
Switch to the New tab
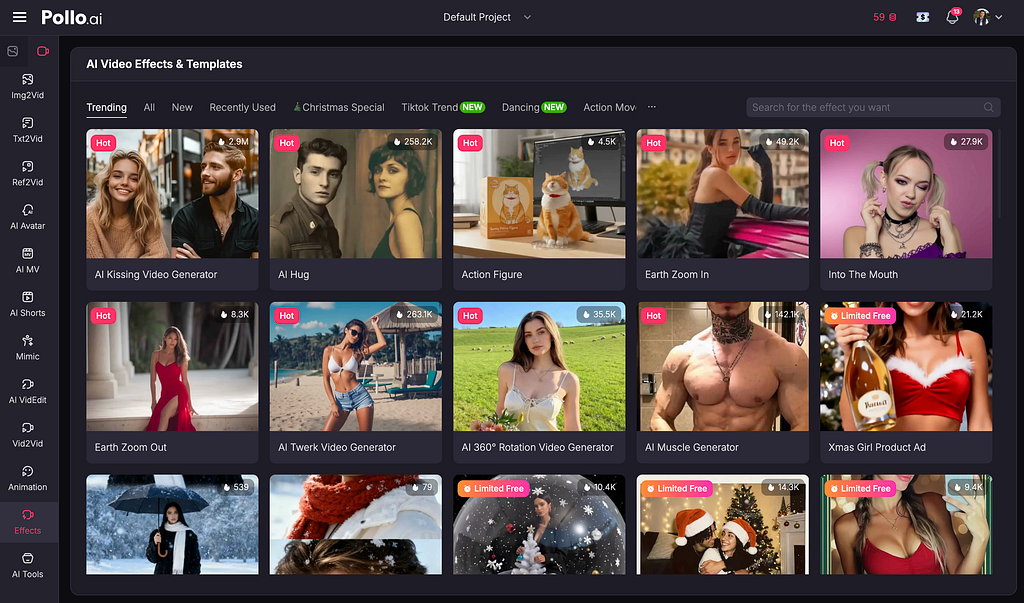(182, 107)
